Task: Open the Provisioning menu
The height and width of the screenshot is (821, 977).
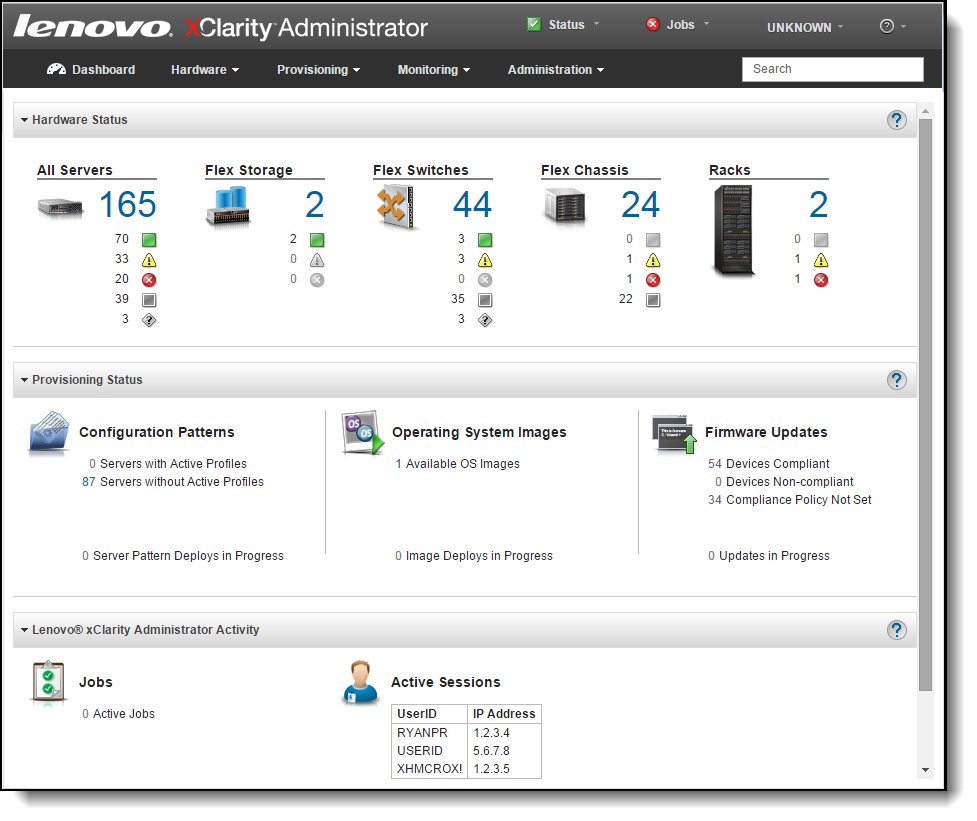Action: (318, 70)
